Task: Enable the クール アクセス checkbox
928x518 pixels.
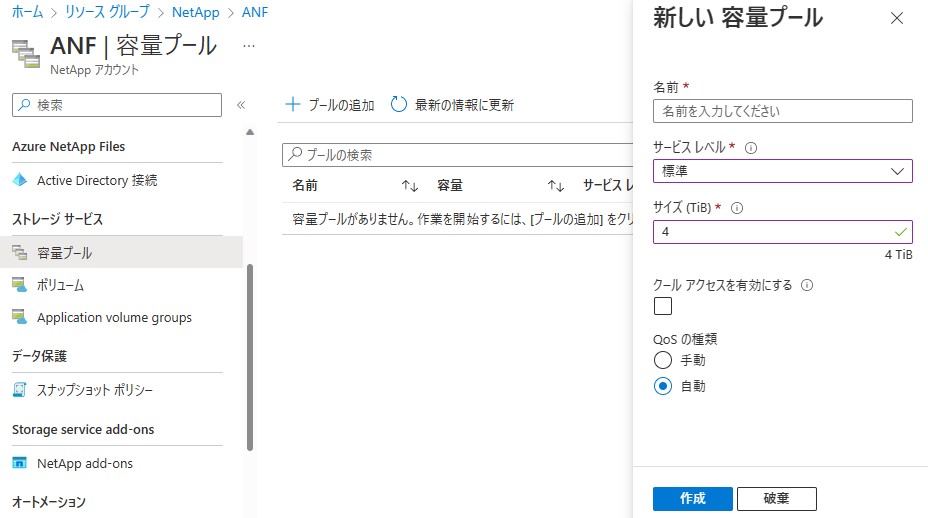Action: tap(663, 306)
